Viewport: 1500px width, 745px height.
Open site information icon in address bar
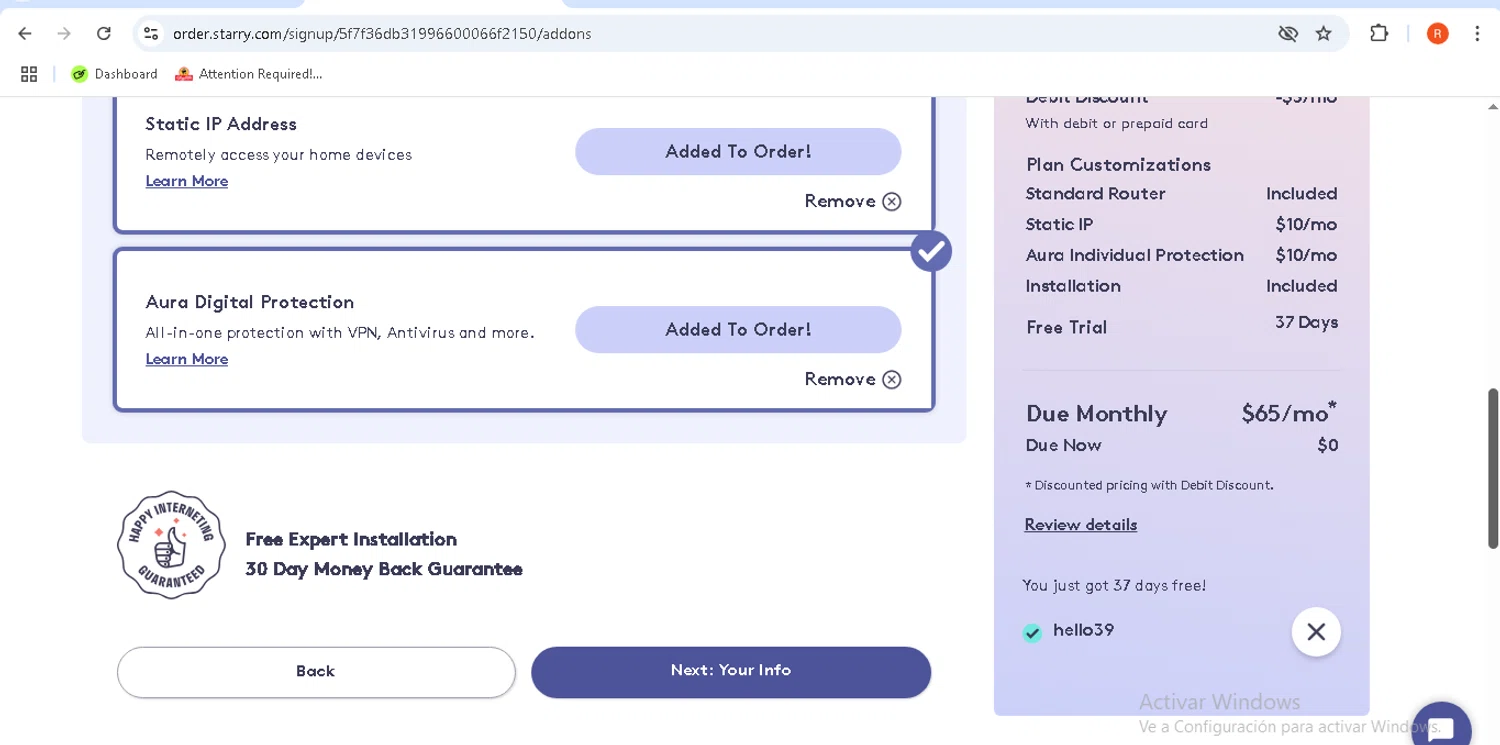151,34
